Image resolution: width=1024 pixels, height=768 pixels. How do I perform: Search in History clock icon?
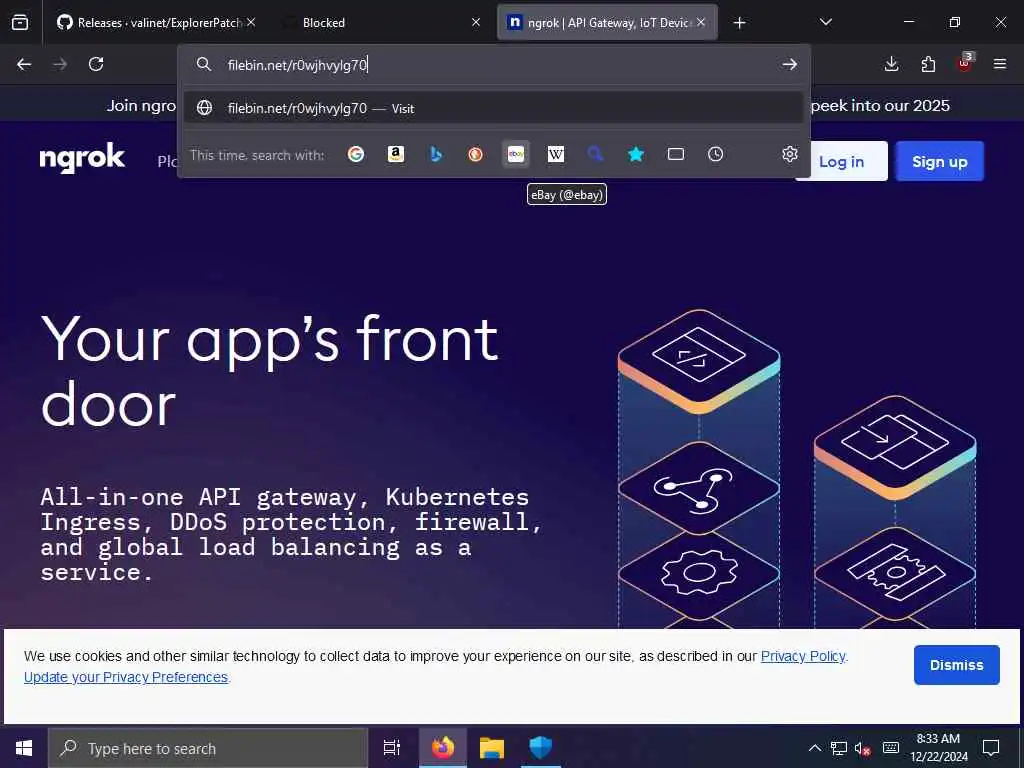(716, 154)
